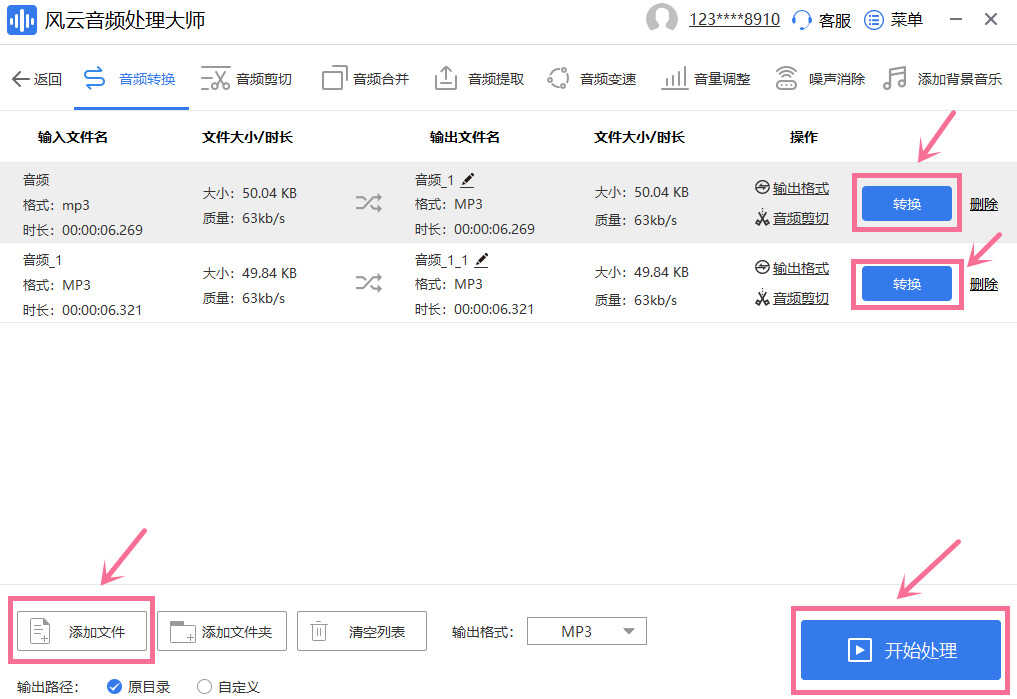The width and height of the screenshot is (1017, 699).
Task: Open 输出格式 link for 音频_1 row
Action: pyautogui.click(x=792, y=268)
